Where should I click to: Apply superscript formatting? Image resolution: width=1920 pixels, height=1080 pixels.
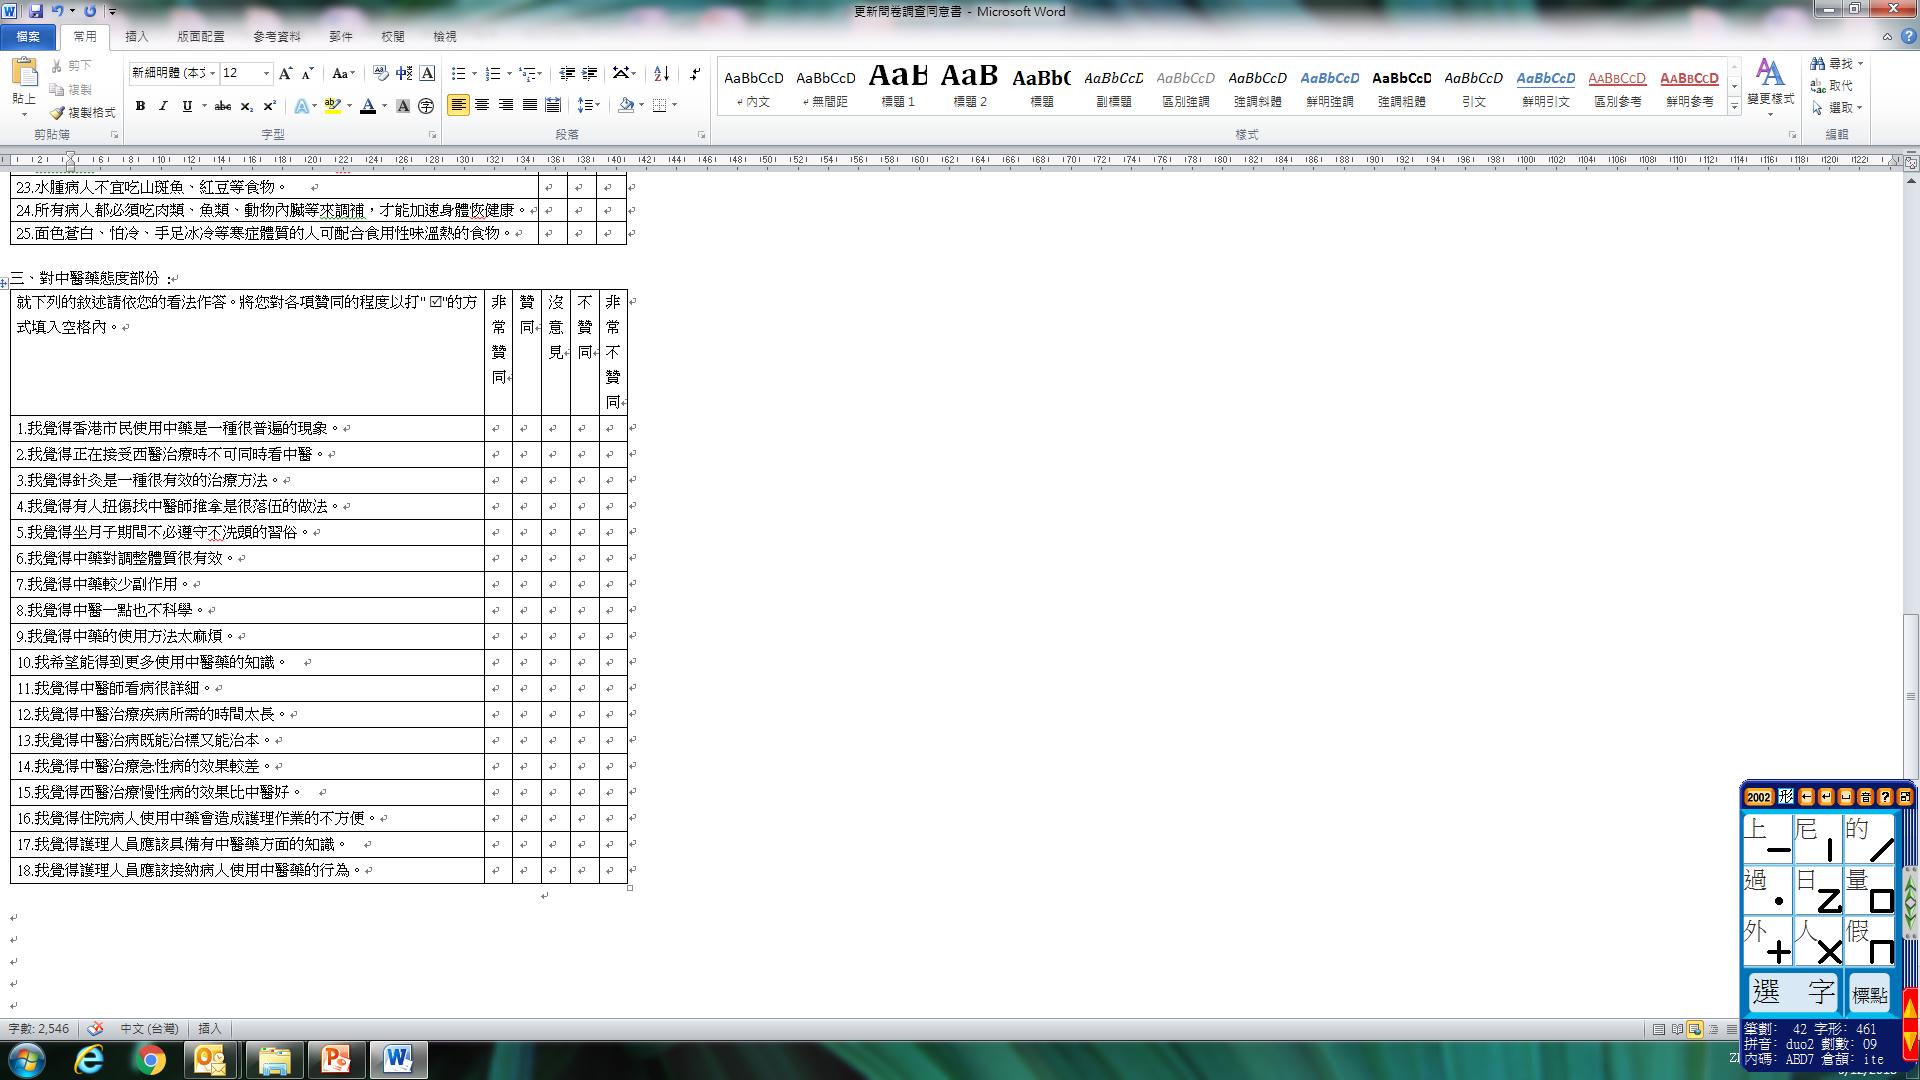[269, 106]
